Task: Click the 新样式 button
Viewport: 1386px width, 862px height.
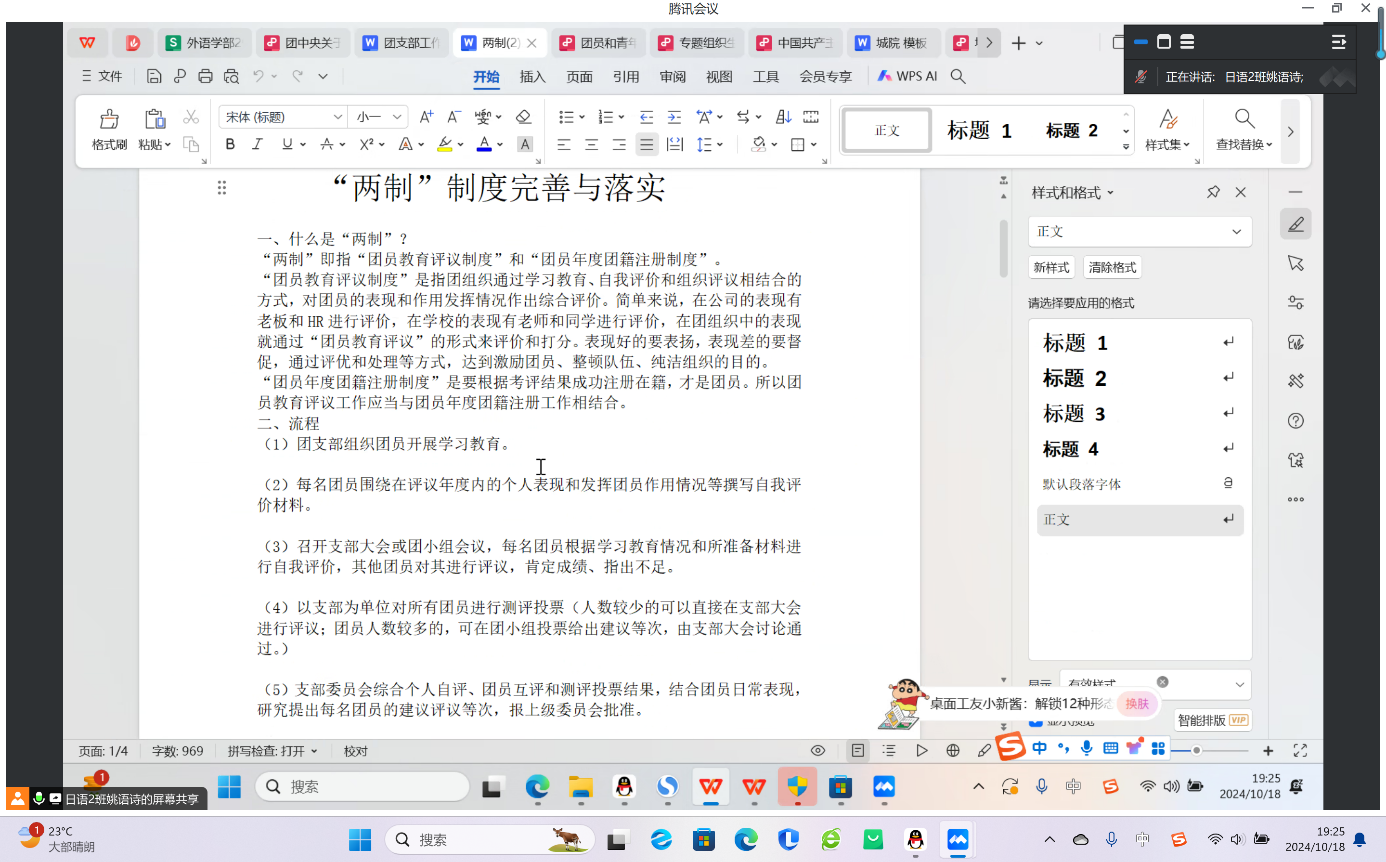Action: [1051, 268]
